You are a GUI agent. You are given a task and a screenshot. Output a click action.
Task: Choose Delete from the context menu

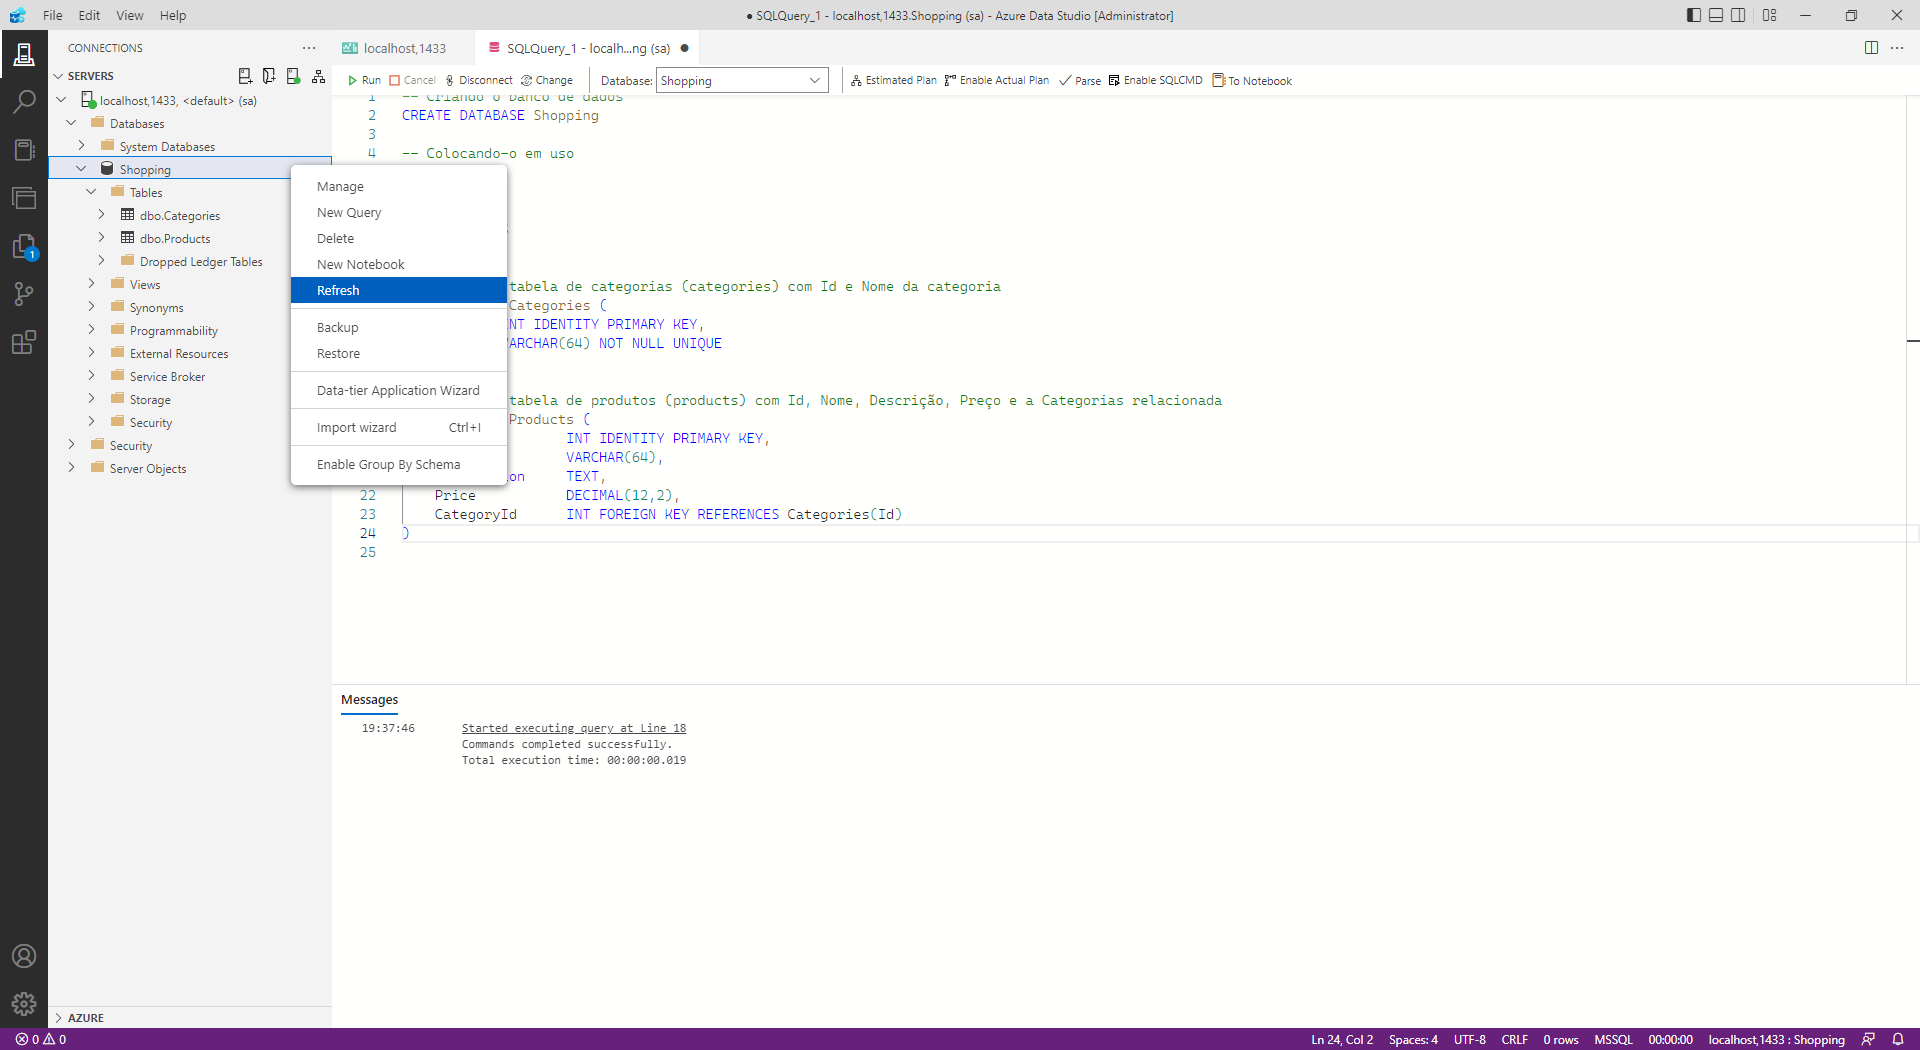pyautogui.click(x=399, y=239)
